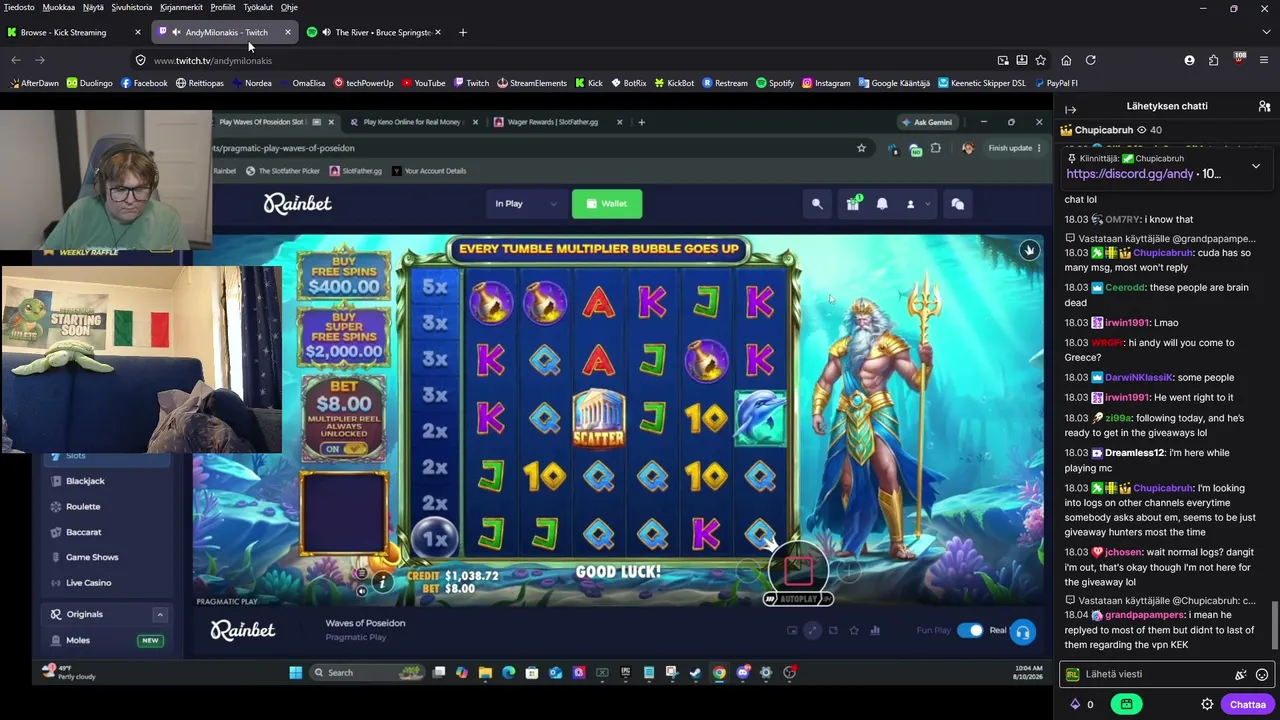Bookmark the Twitch page with the star

coord(1040,60)
